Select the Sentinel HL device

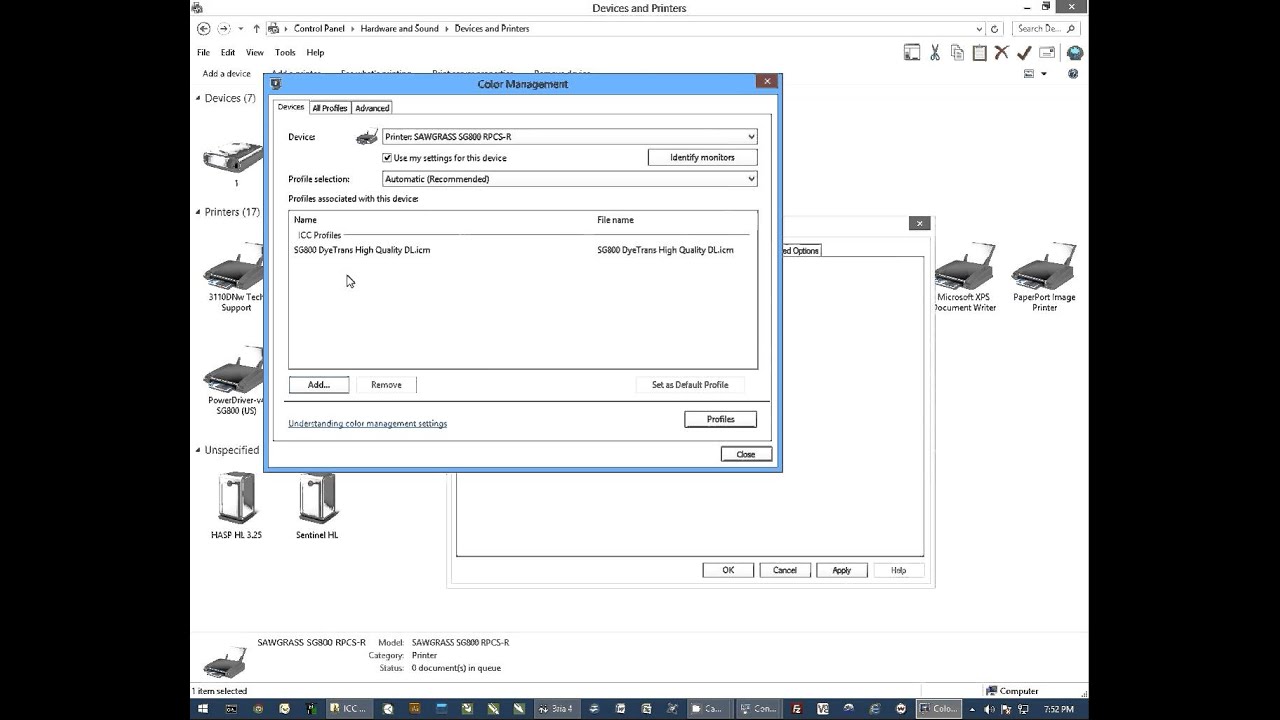tap(317, 506)
